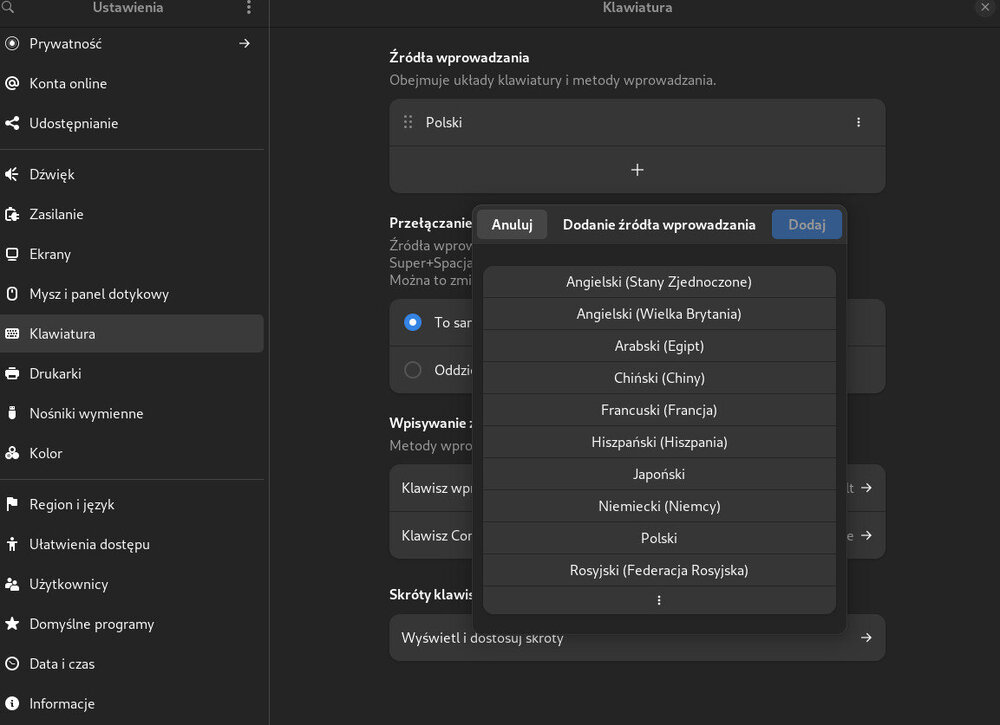Viewport: 1000px width, 725px height.
Task: Open the Ustawienia header three-dot menu
Action: coord(249,8)
